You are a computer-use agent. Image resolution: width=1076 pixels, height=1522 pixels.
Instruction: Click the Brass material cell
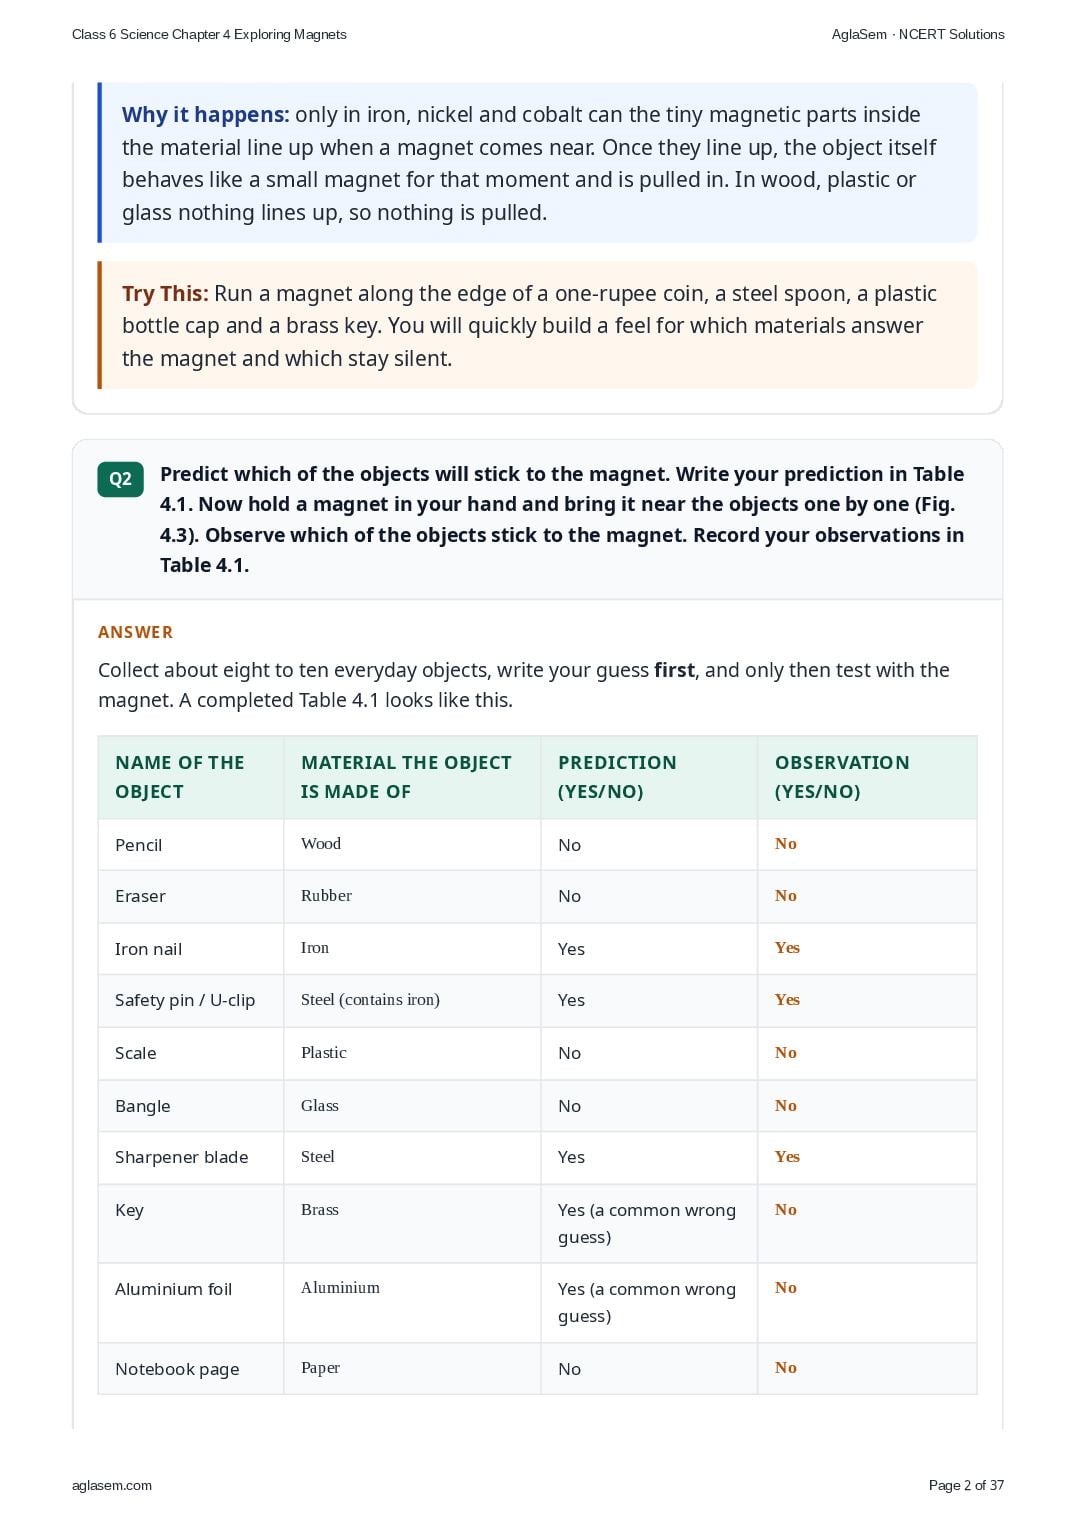coord(412,1224)
